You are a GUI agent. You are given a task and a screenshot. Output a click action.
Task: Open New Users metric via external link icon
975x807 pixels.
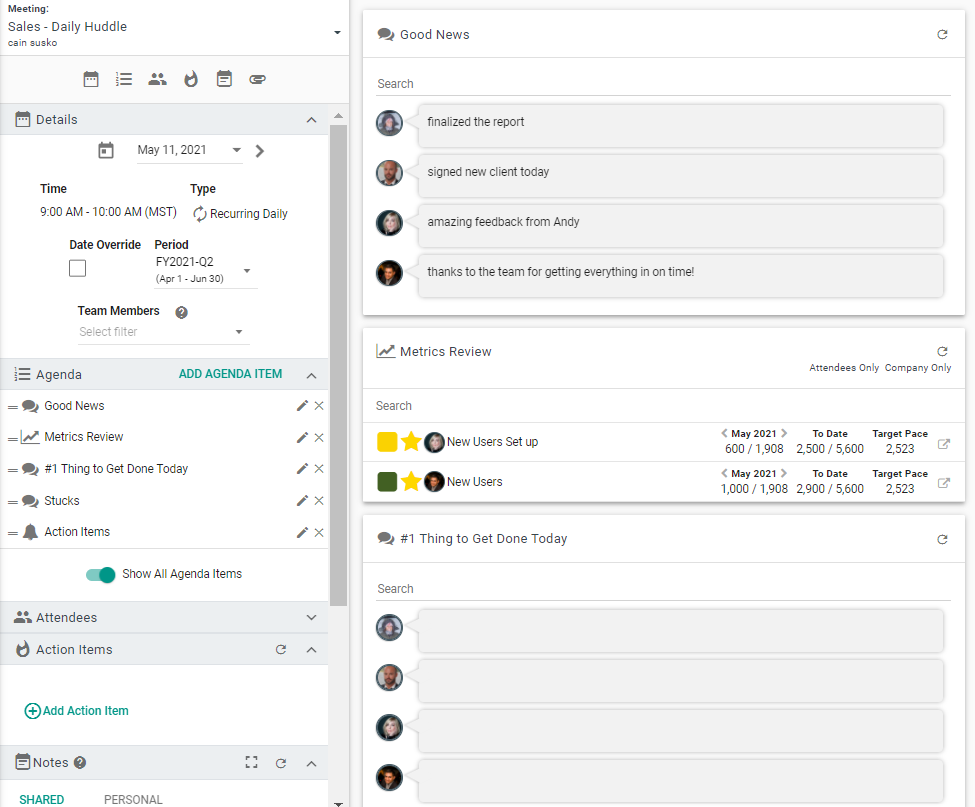pyautogui.click(x=943, y=481)
